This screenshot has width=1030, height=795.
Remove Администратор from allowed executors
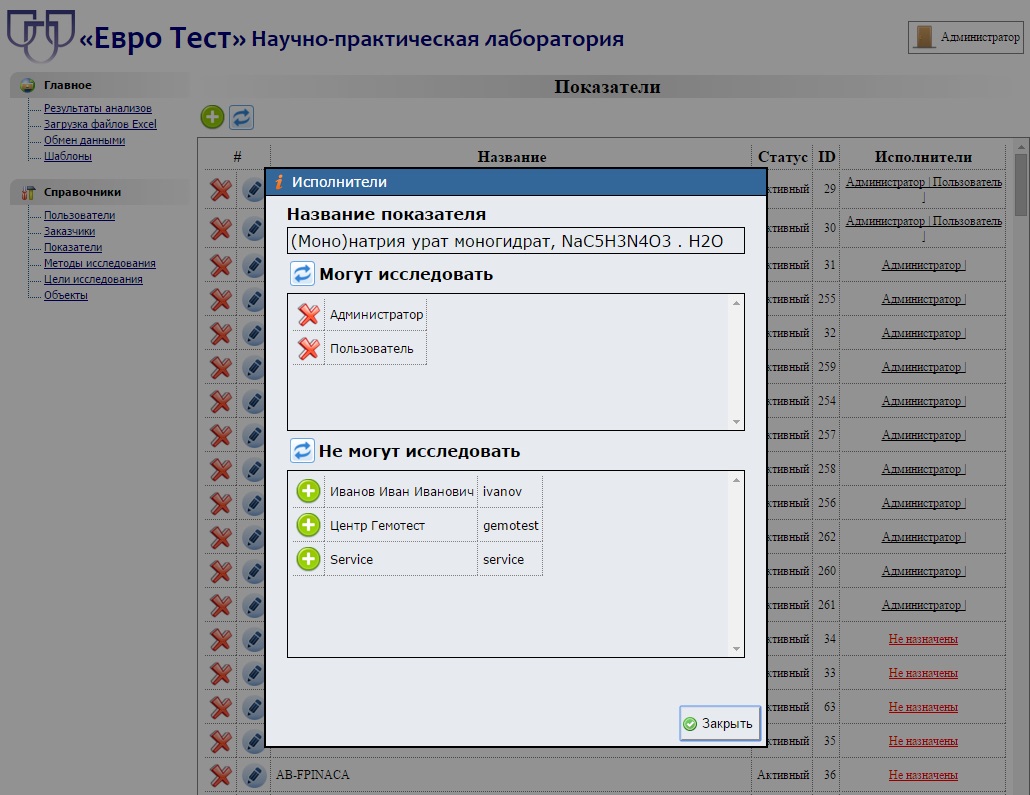[x=308, y=315]
